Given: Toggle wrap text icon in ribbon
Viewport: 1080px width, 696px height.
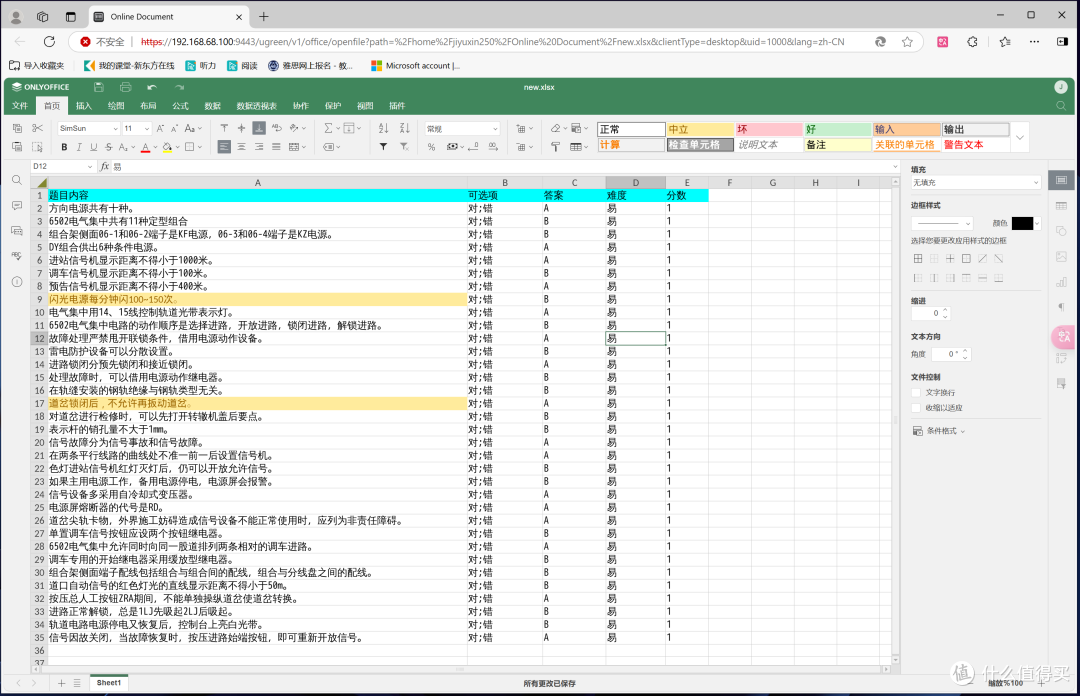Looking at the screenshot, I should (x=277, y=128).
